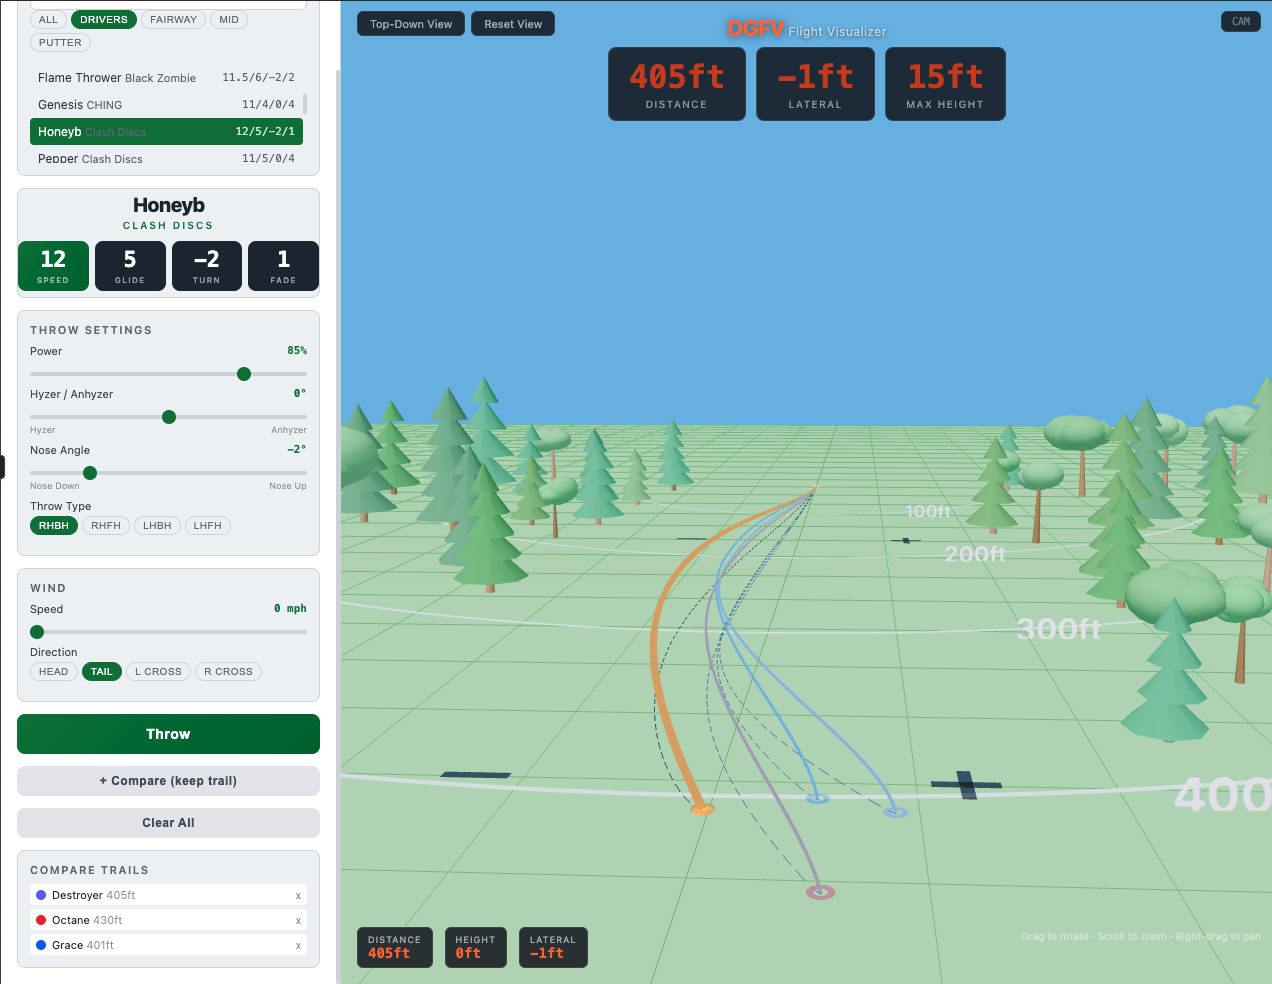Click the HEIGHT 0ft readout at the bottom

click(x=475, y=947)
